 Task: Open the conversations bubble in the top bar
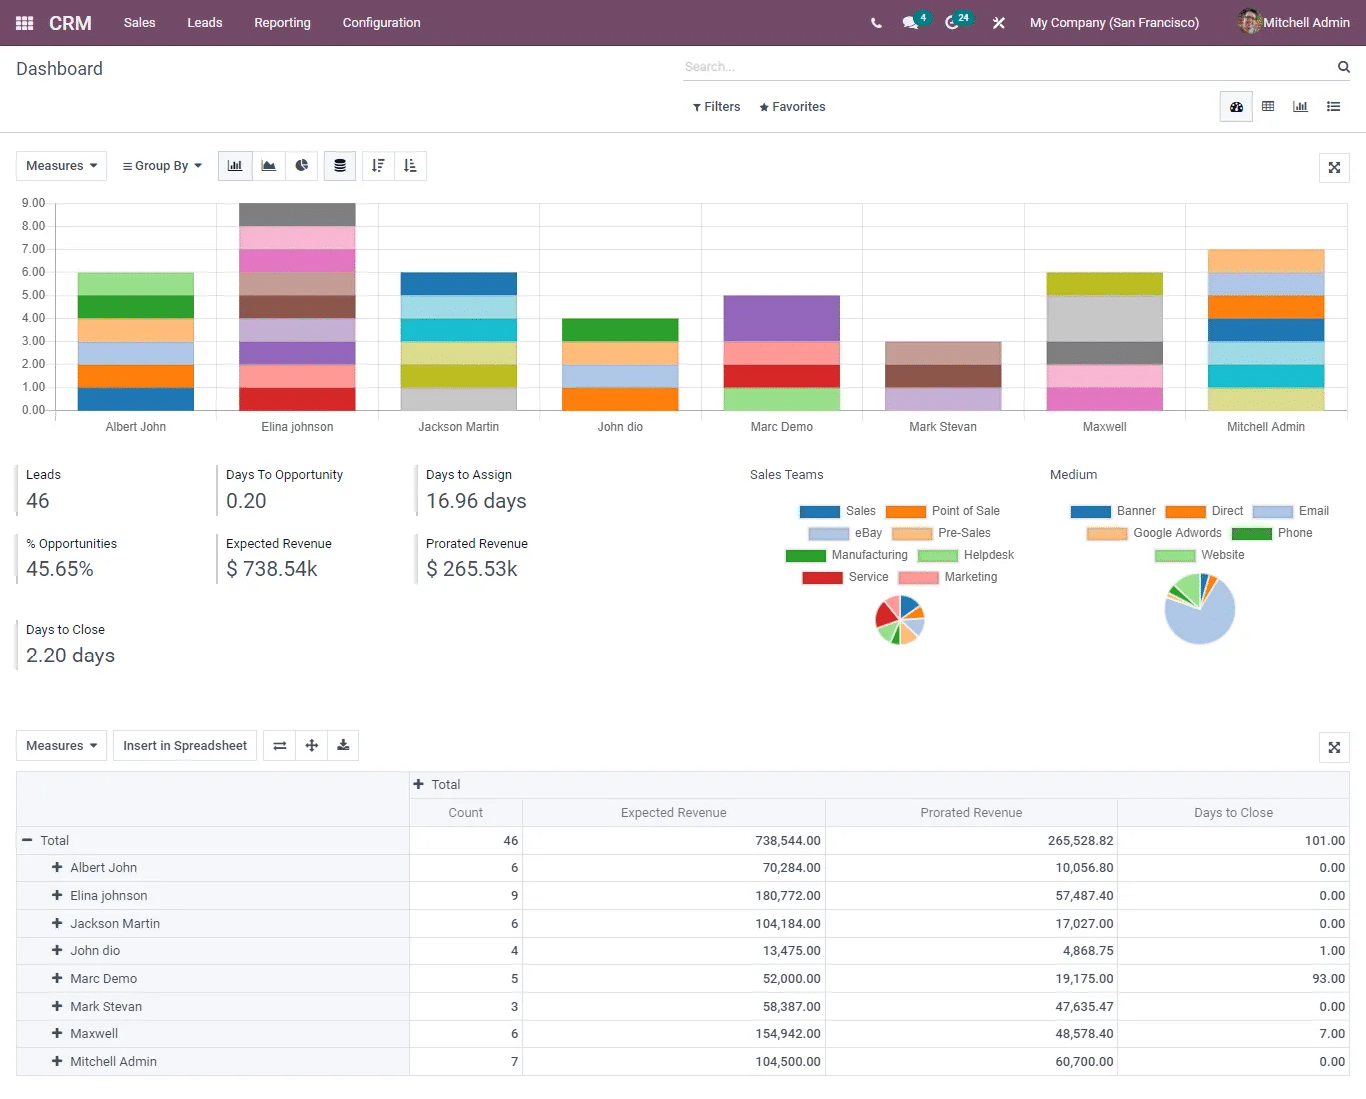[908, 22]
